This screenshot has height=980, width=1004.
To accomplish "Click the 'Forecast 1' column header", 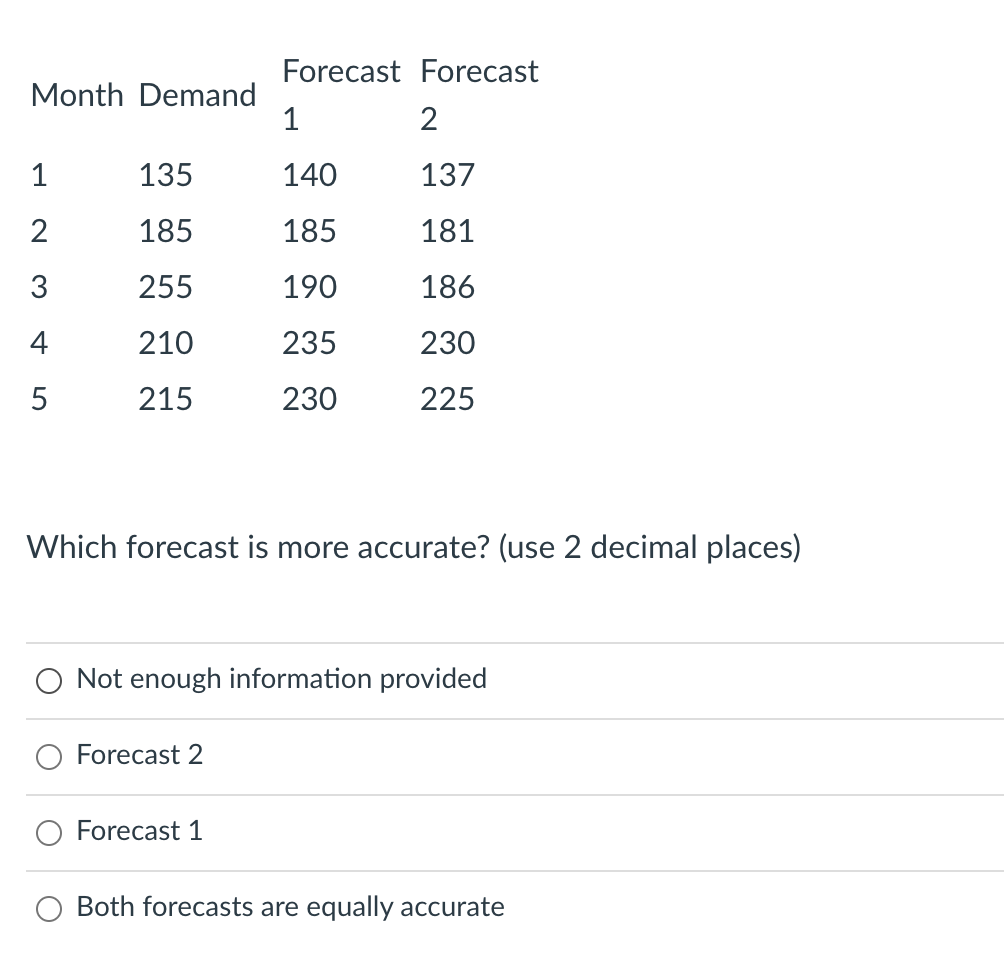I will coord(341,95).
